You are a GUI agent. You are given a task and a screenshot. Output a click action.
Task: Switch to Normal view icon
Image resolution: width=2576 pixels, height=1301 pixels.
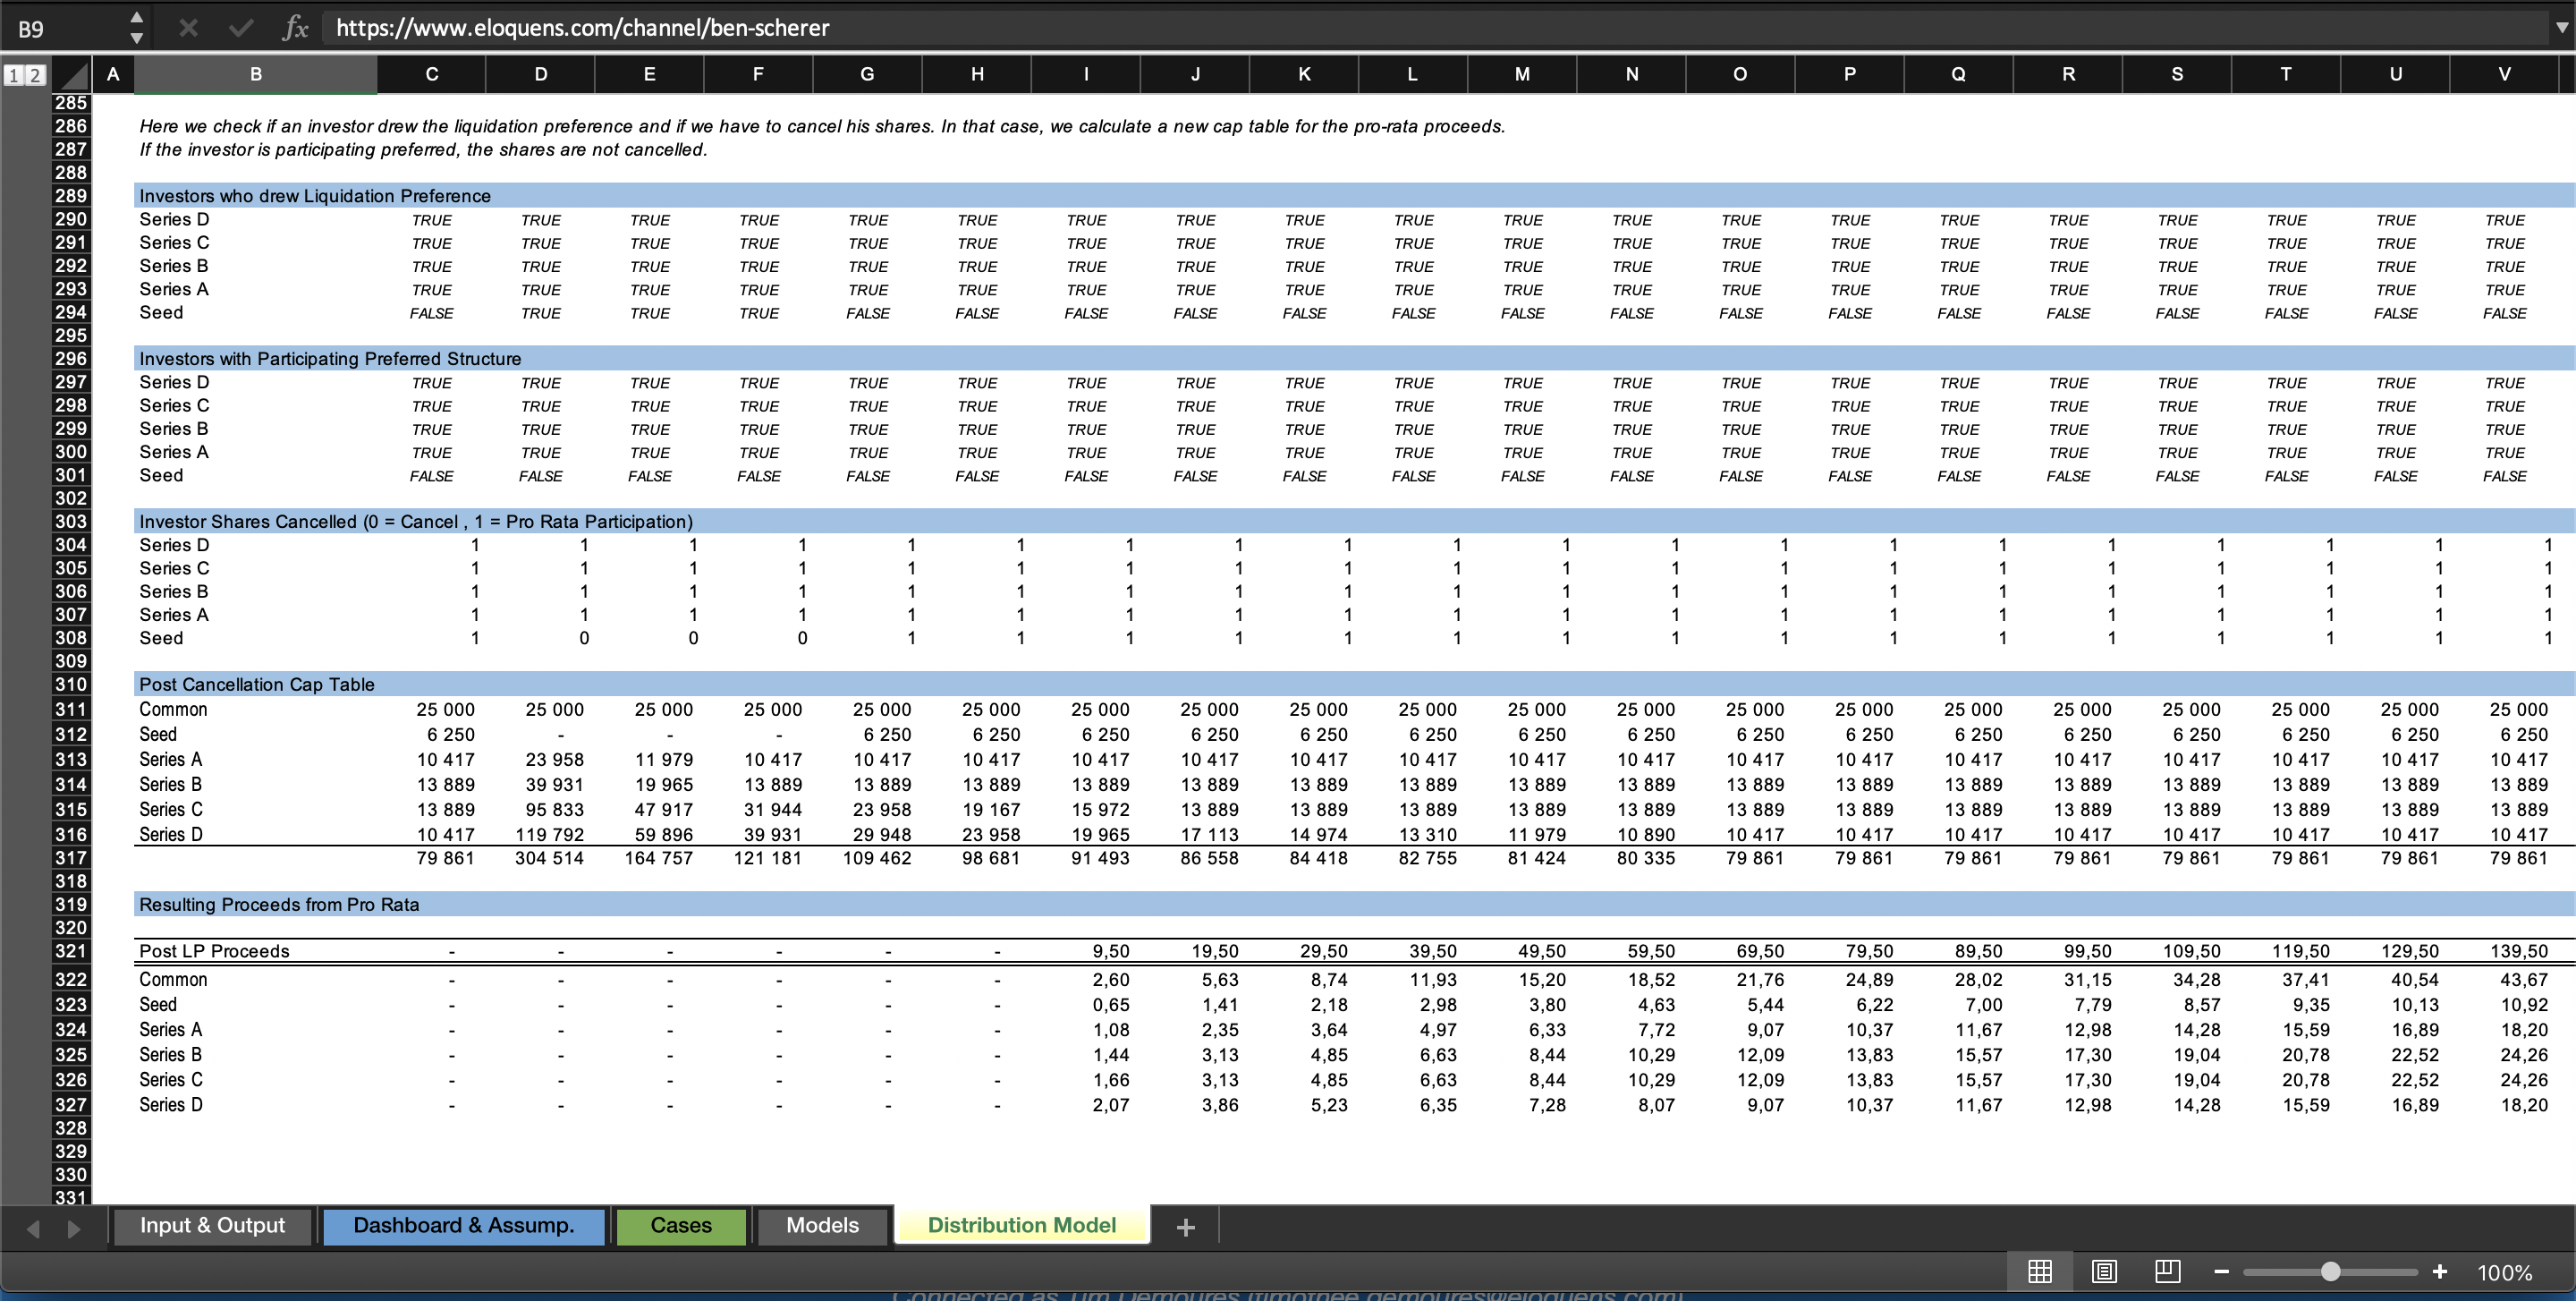2040,1271
